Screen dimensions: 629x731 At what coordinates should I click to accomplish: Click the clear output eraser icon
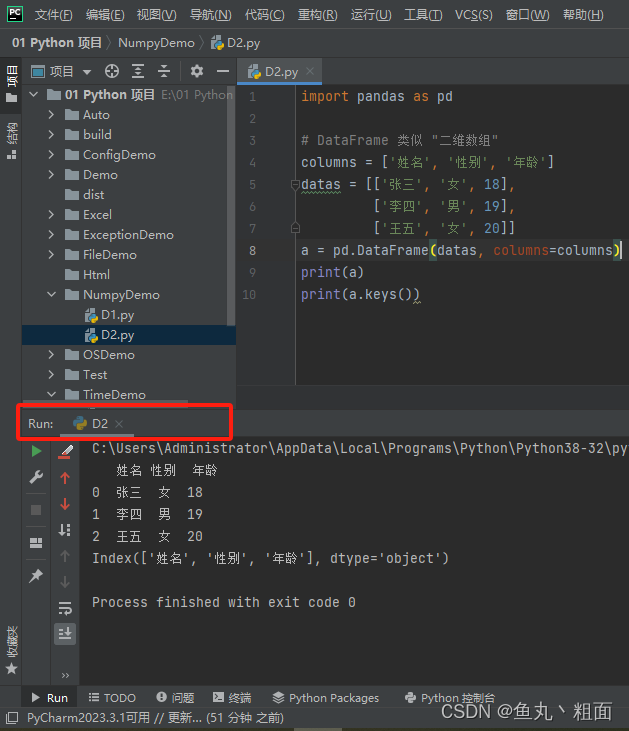click(65, 451)
